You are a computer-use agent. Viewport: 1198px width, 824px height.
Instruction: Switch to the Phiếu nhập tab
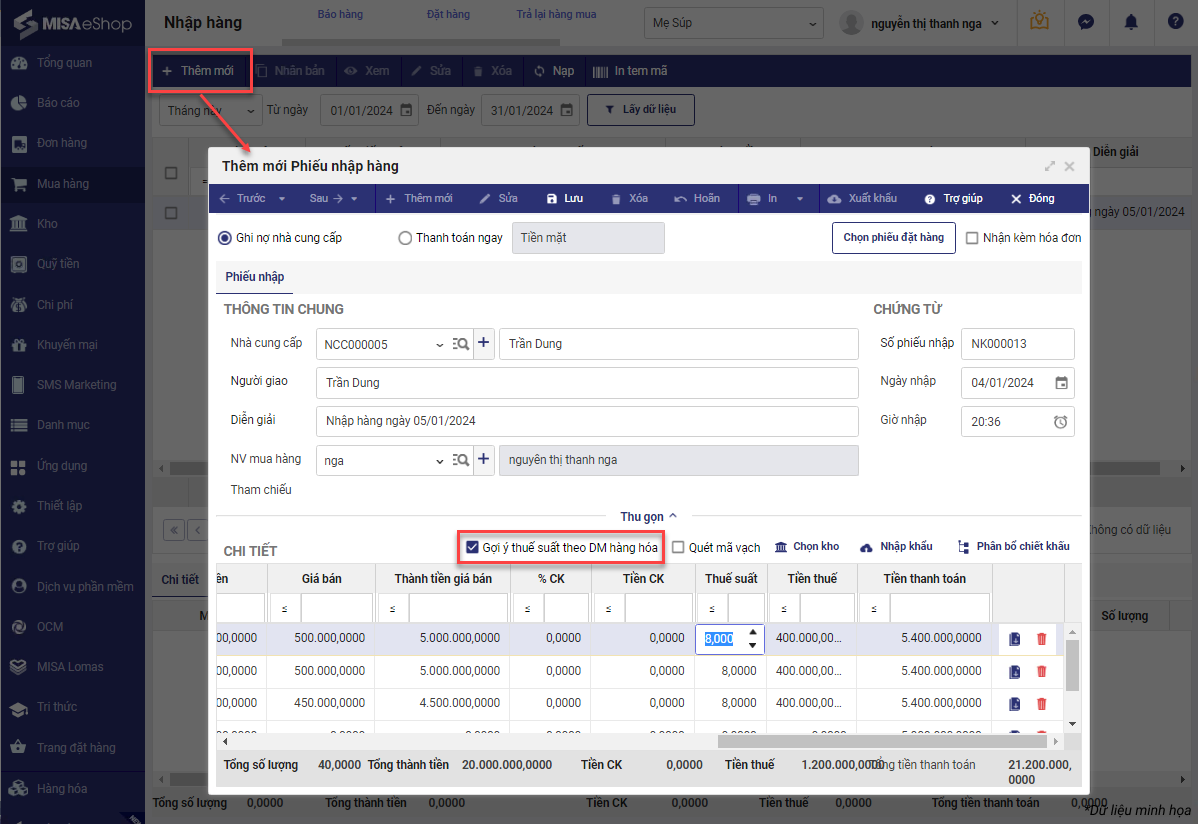coord(254,277)
